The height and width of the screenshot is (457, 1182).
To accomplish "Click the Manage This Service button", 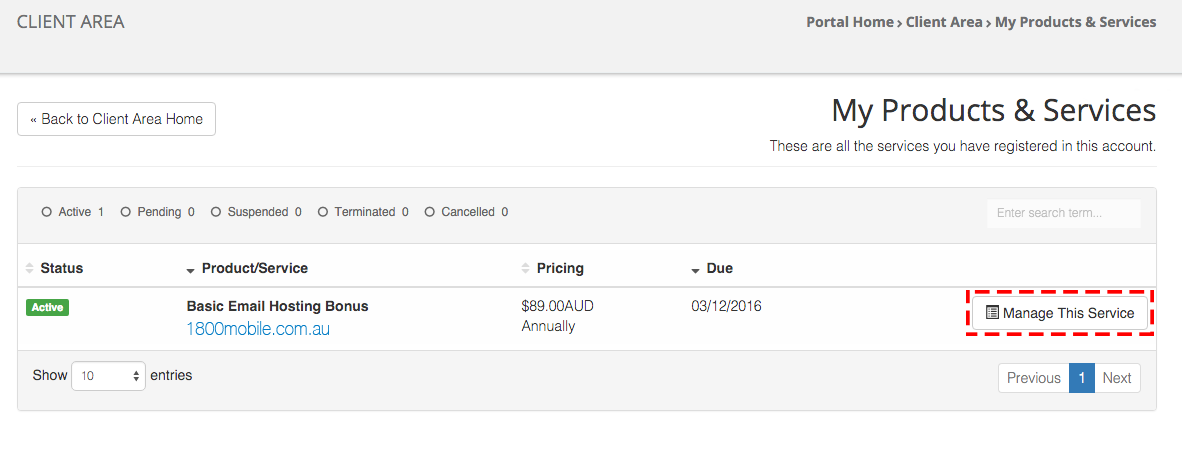I will (1060, 313).
